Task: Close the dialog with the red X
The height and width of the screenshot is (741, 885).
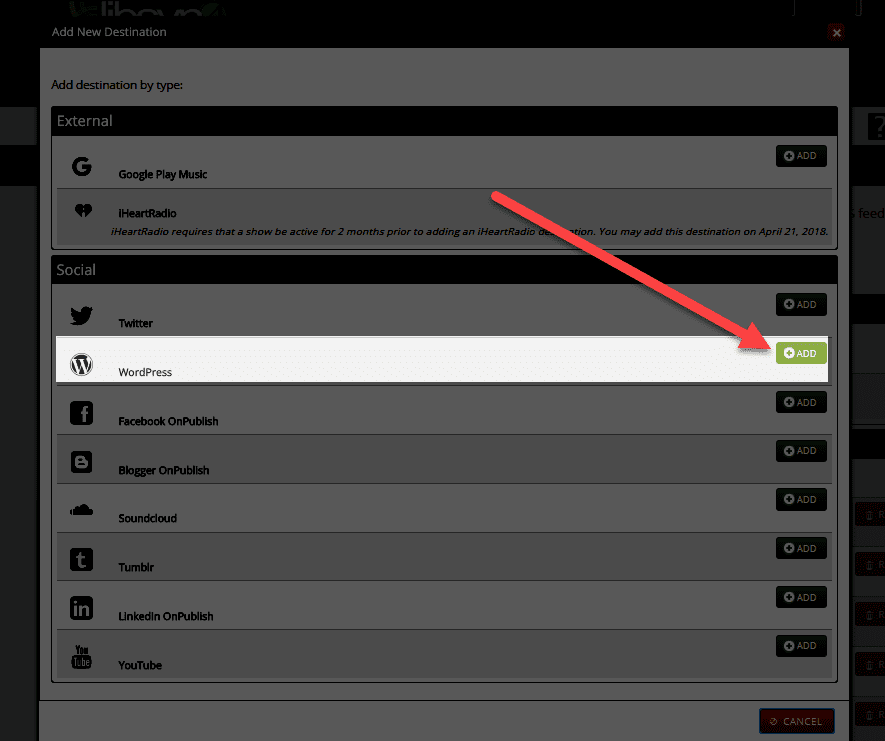Action: click(836, 32)
